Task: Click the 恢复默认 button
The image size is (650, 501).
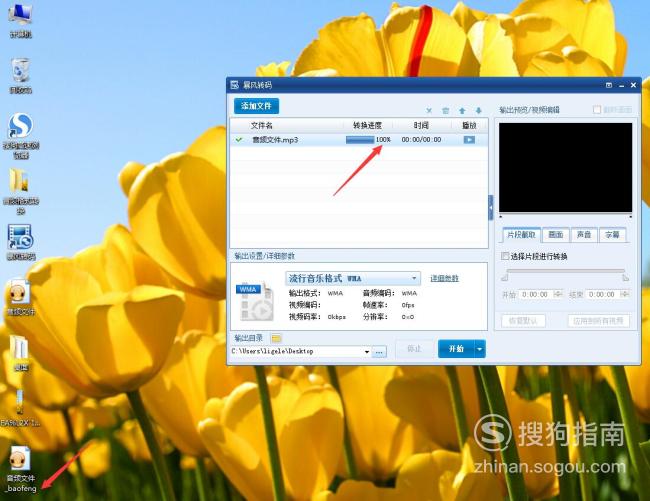Action: (523, 321)
